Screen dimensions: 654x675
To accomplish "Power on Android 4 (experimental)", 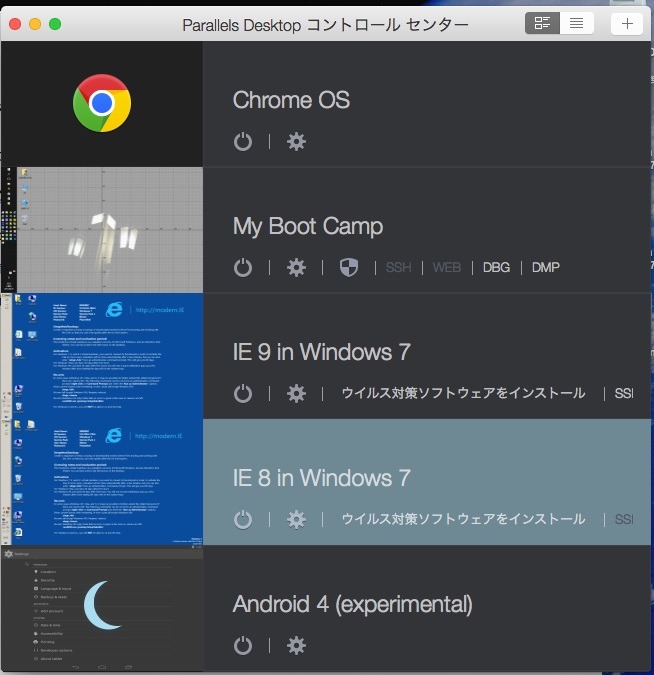I will pos(243,645).
